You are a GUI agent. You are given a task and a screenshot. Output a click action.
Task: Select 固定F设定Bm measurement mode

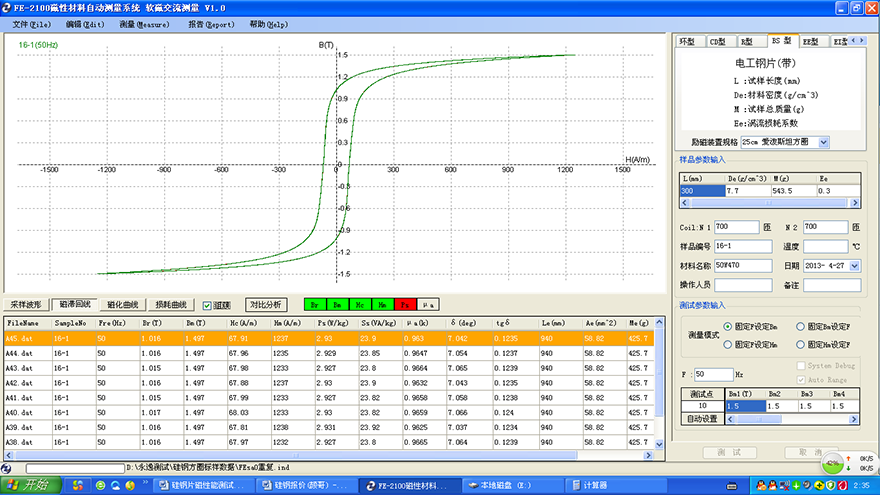tap(728, 326)
